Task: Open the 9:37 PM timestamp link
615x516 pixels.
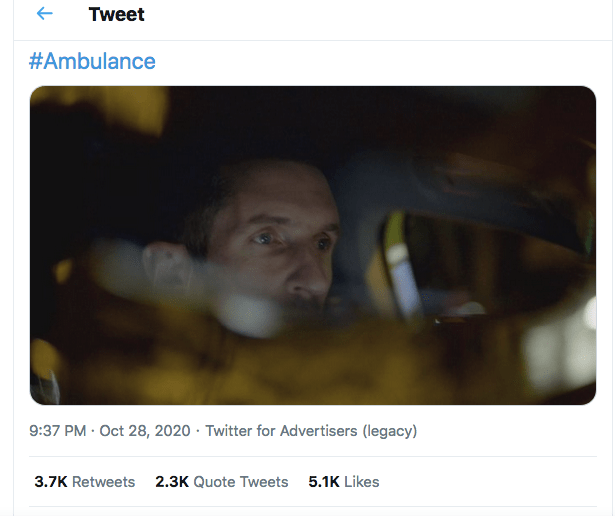Action: pyautogui.click(x=58, y=431)
